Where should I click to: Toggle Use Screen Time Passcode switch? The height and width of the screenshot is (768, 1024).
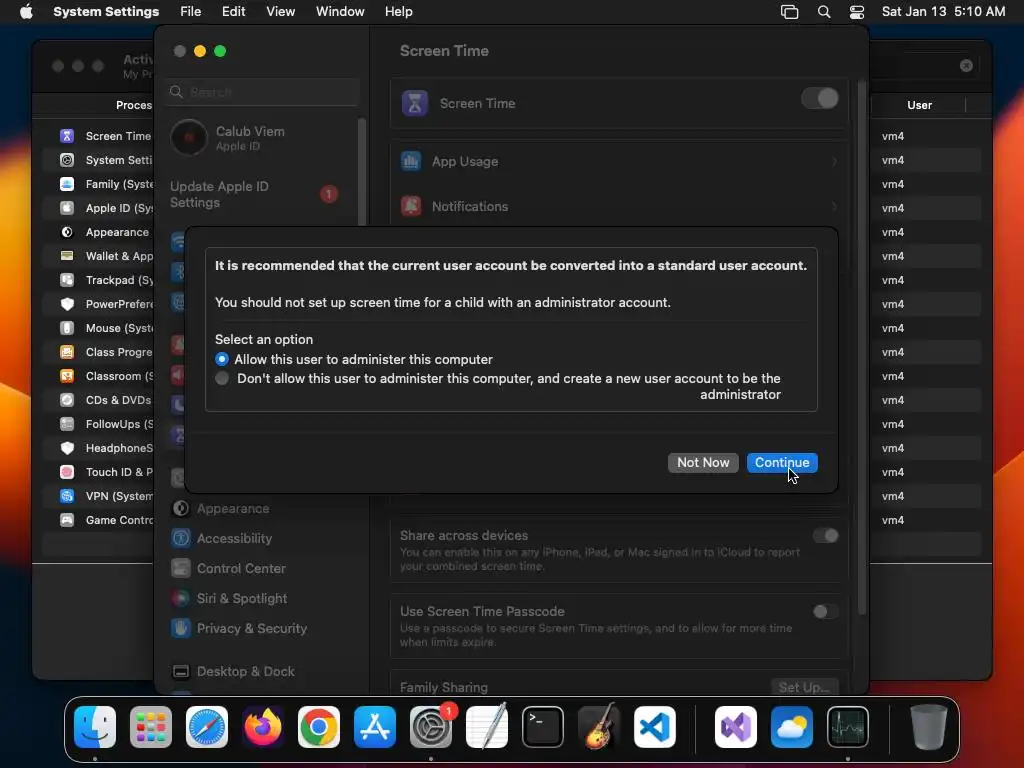pos(825,611)
